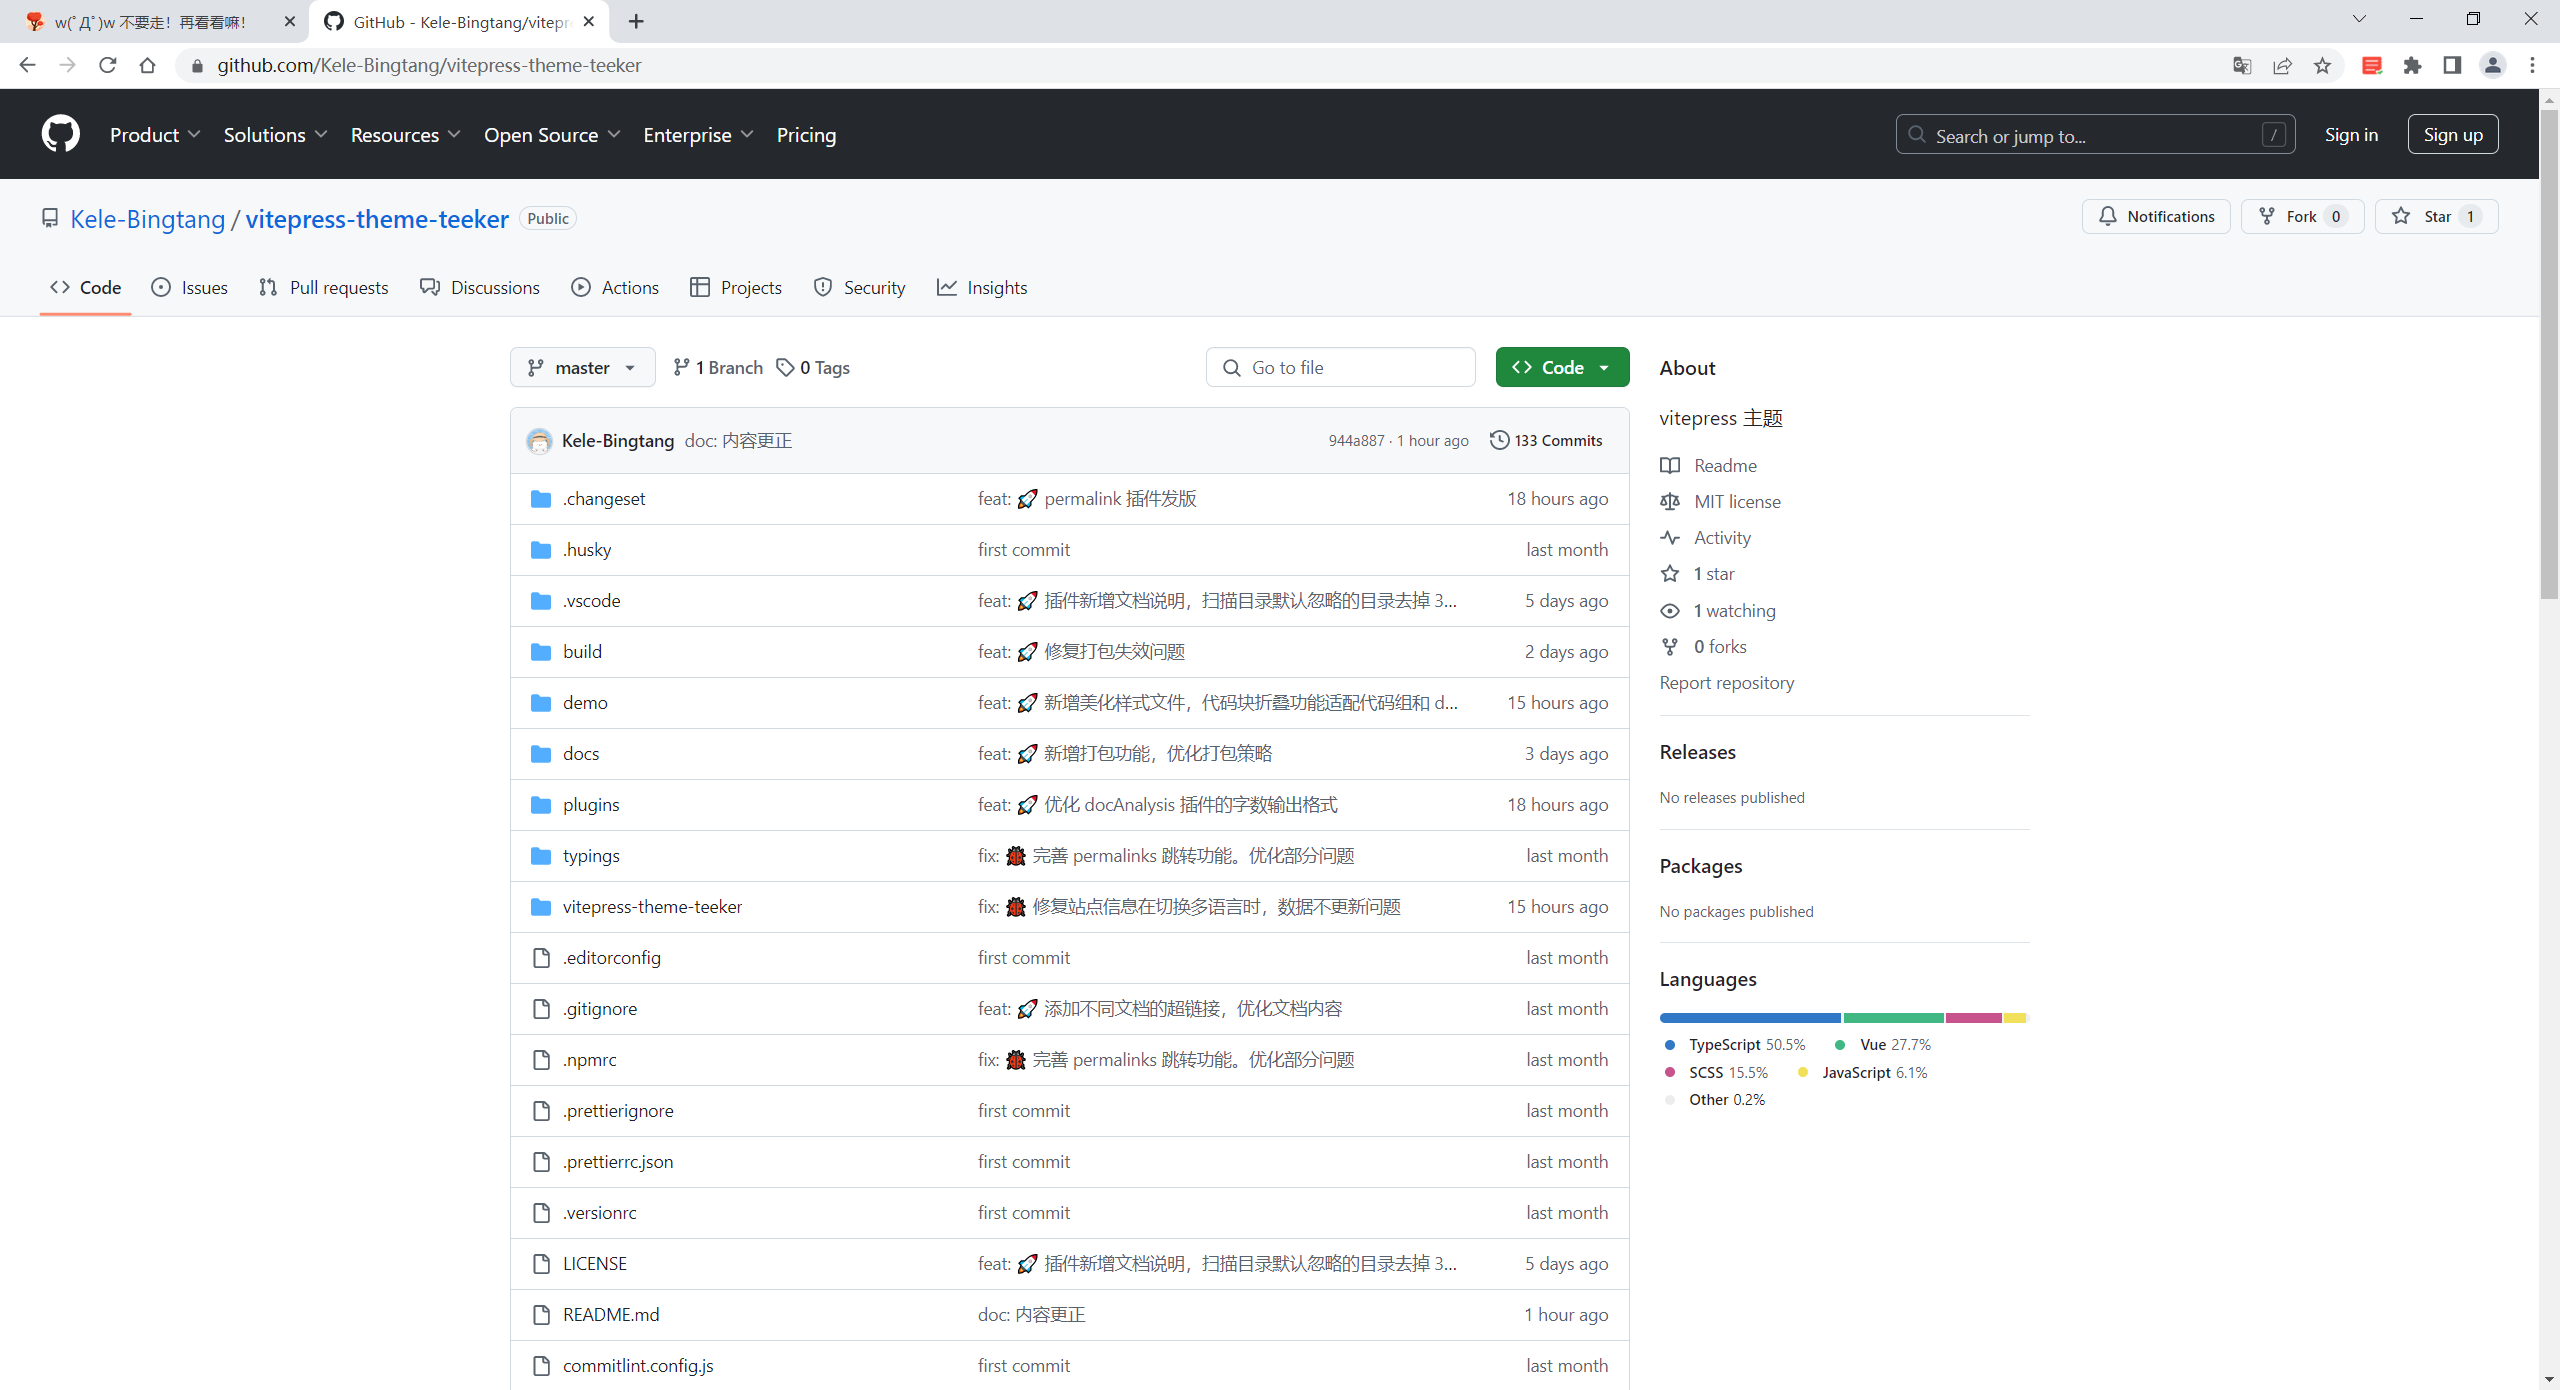Click the Google Translate icon in address bar

click(2242, 66)
